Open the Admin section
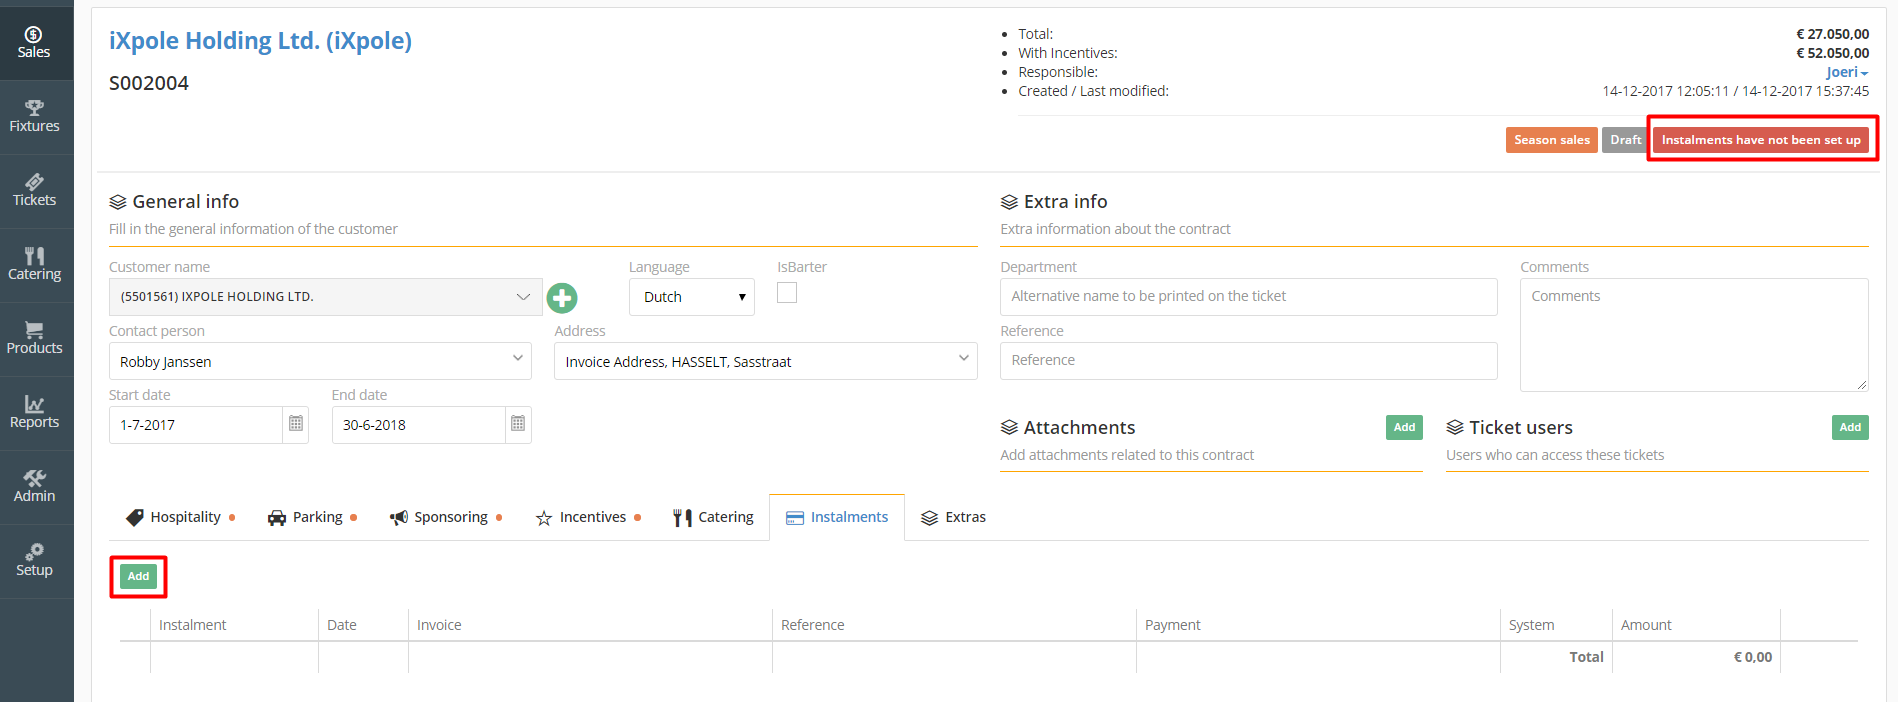Screen dimensions: 1898x702 pos(34,487)
